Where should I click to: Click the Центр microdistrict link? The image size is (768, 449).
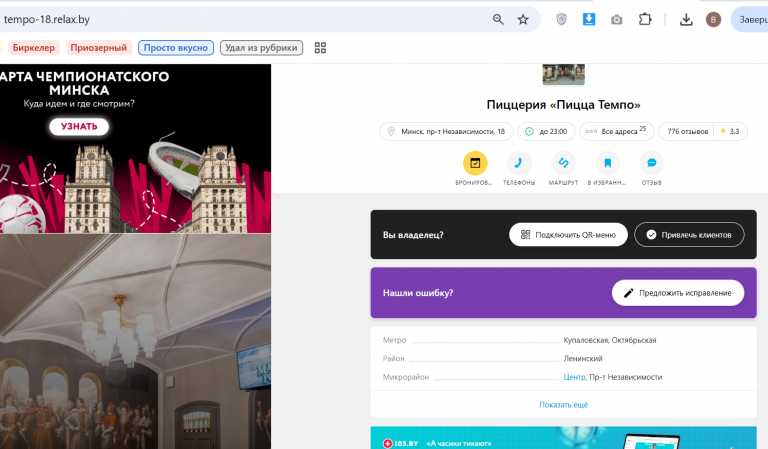point(574,377)
